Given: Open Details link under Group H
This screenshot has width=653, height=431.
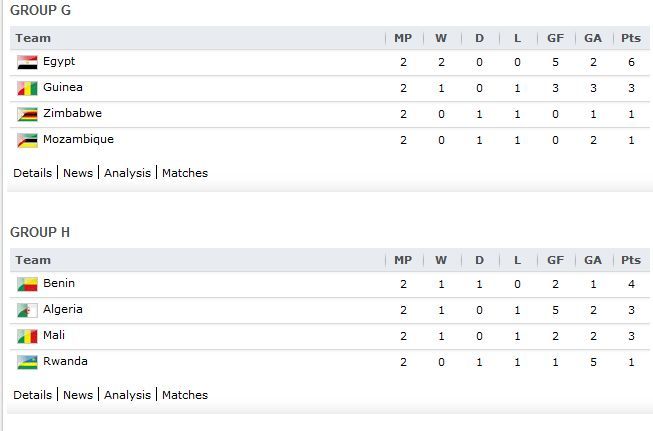Looking at the screenshot, I should [x=32, y=395].
